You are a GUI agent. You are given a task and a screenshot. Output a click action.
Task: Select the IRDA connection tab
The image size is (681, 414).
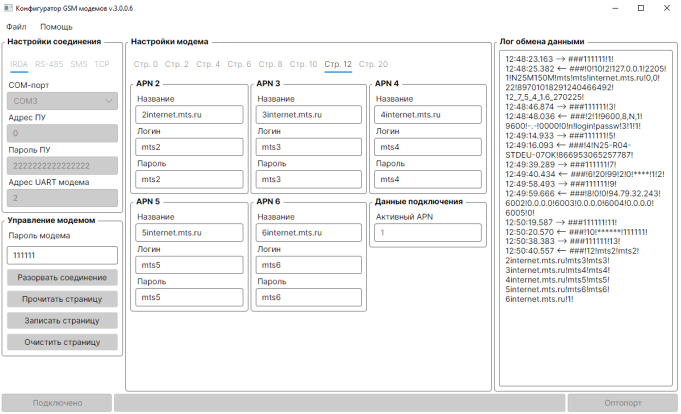point(19,64)
